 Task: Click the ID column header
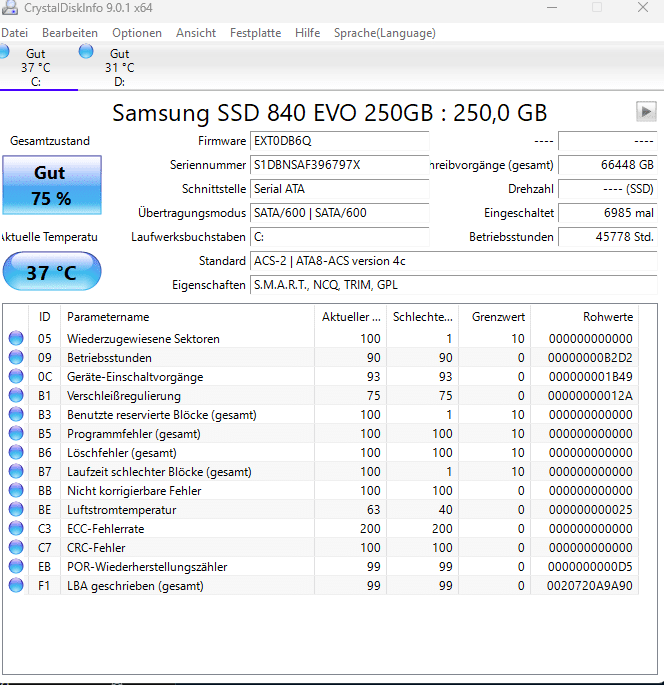coord(45,317)
